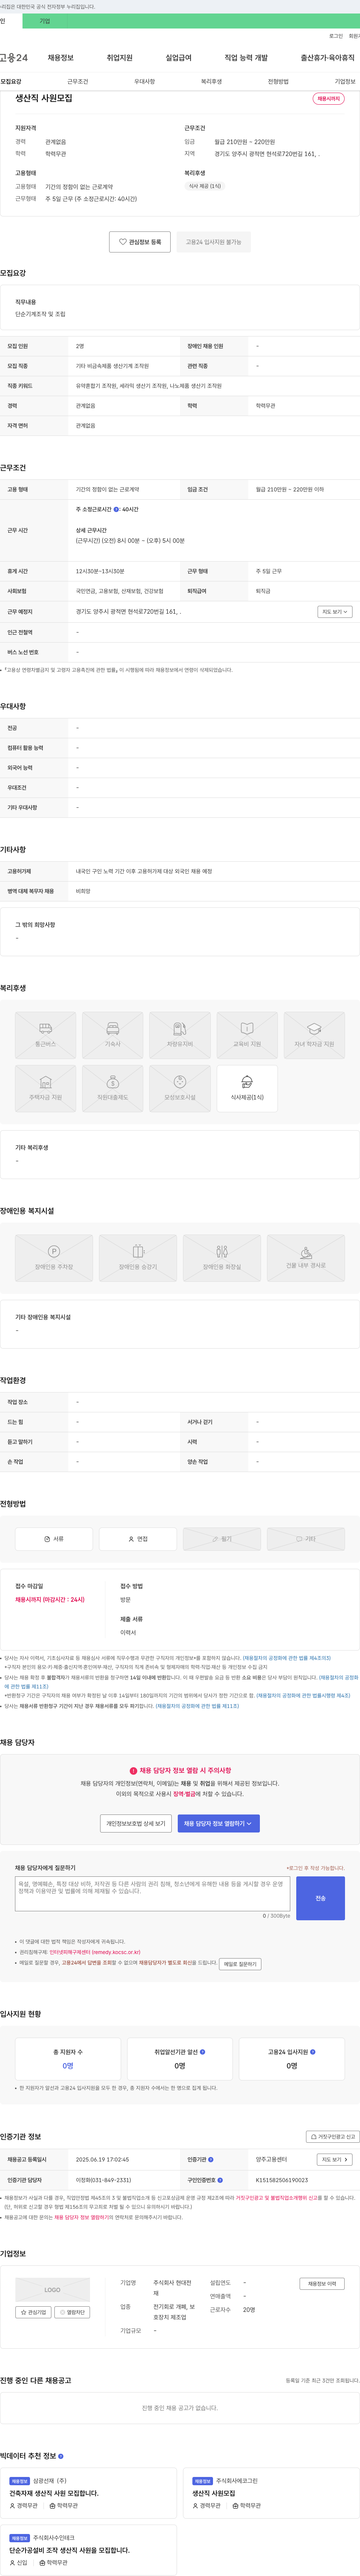Screen dimensions: 360x2576
Task: Expand 지도 보기 for 근무 예정지
Action: click(x=335, y=612)
